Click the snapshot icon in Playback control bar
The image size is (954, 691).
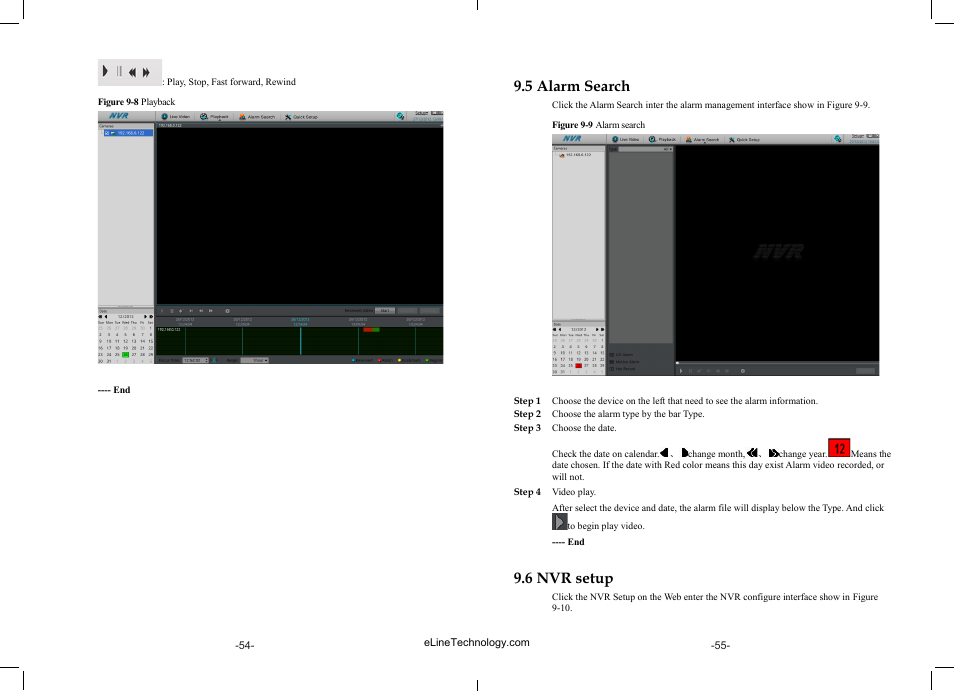(227, 311)
